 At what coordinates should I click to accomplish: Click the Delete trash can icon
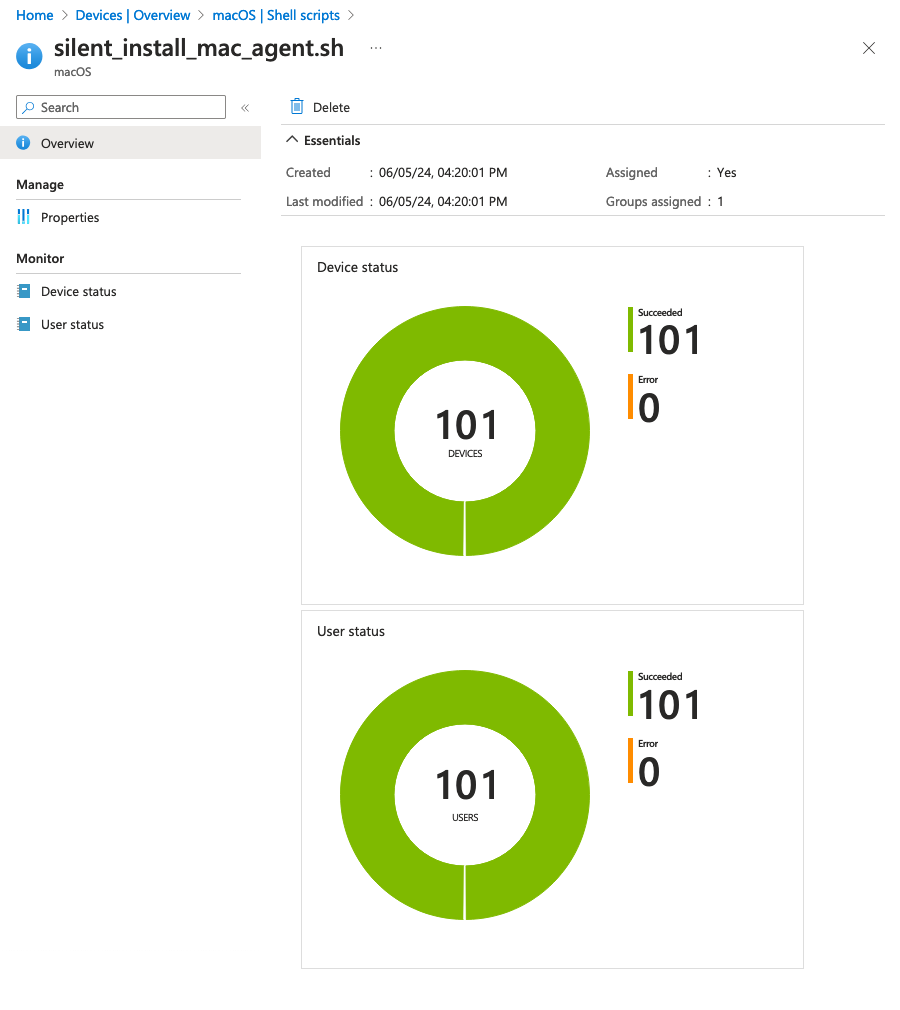[296, 107]
